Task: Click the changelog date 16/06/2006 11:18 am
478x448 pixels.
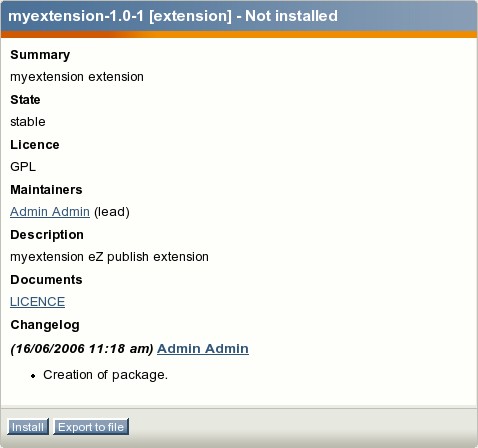Action: 82,349
